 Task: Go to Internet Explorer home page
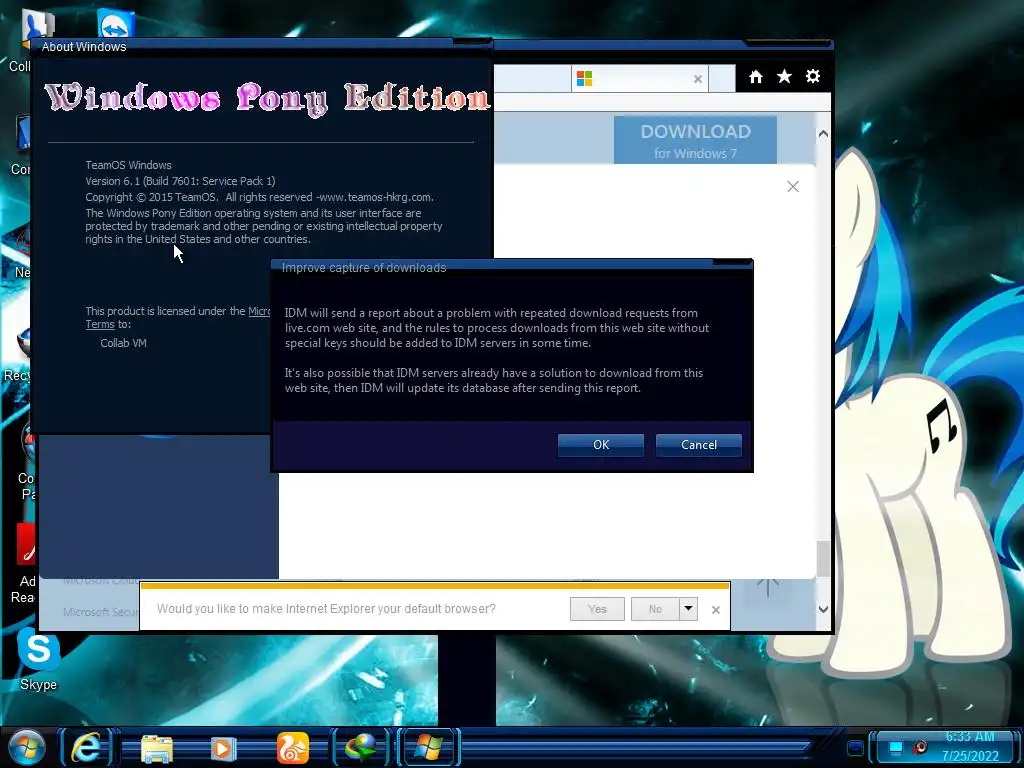(x=756, y=77)
